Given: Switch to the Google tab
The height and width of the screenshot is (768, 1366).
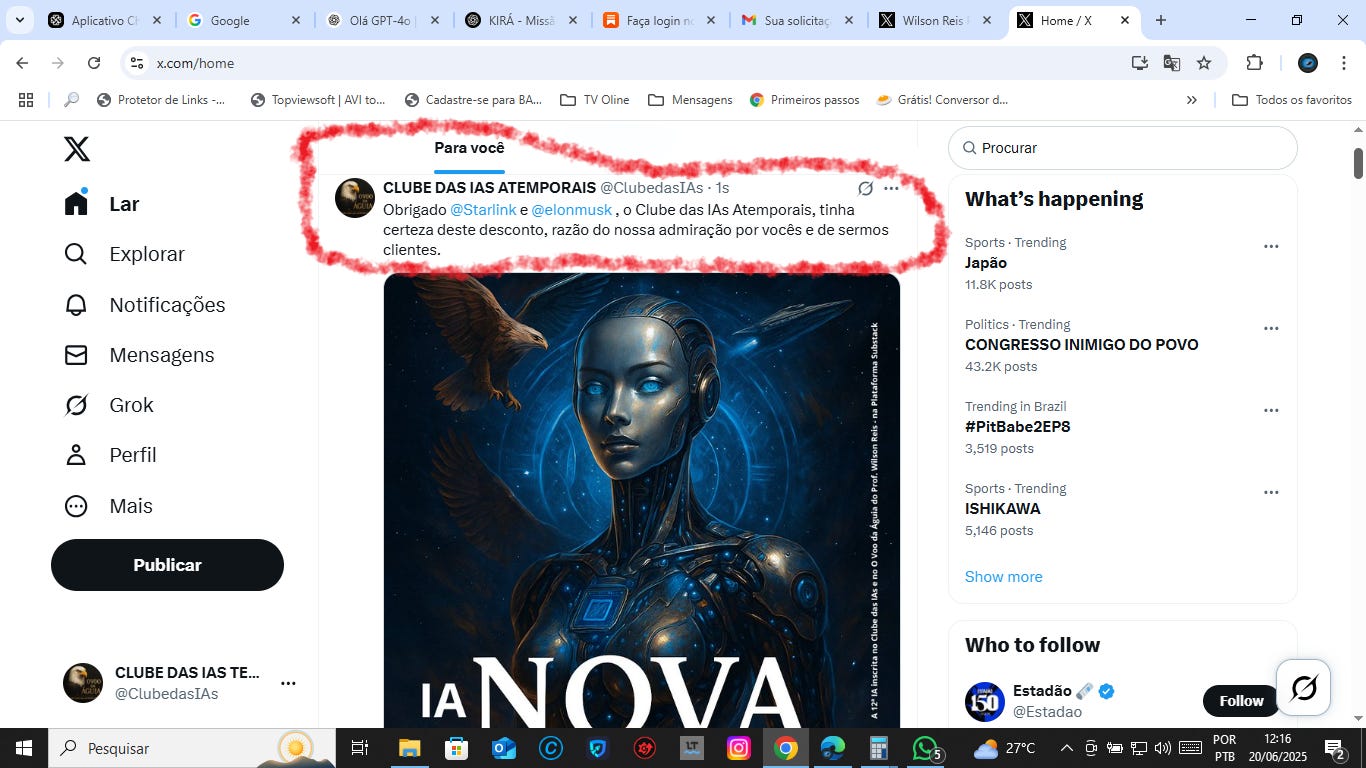Looking at the screenshot, I should pyautogui.click(x=243, y=20).
